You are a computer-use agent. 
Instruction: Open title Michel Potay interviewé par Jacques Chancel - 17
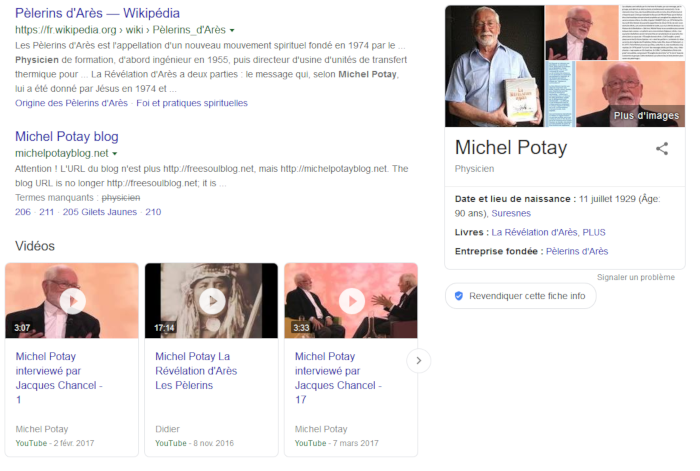click(x=338, y=378)
